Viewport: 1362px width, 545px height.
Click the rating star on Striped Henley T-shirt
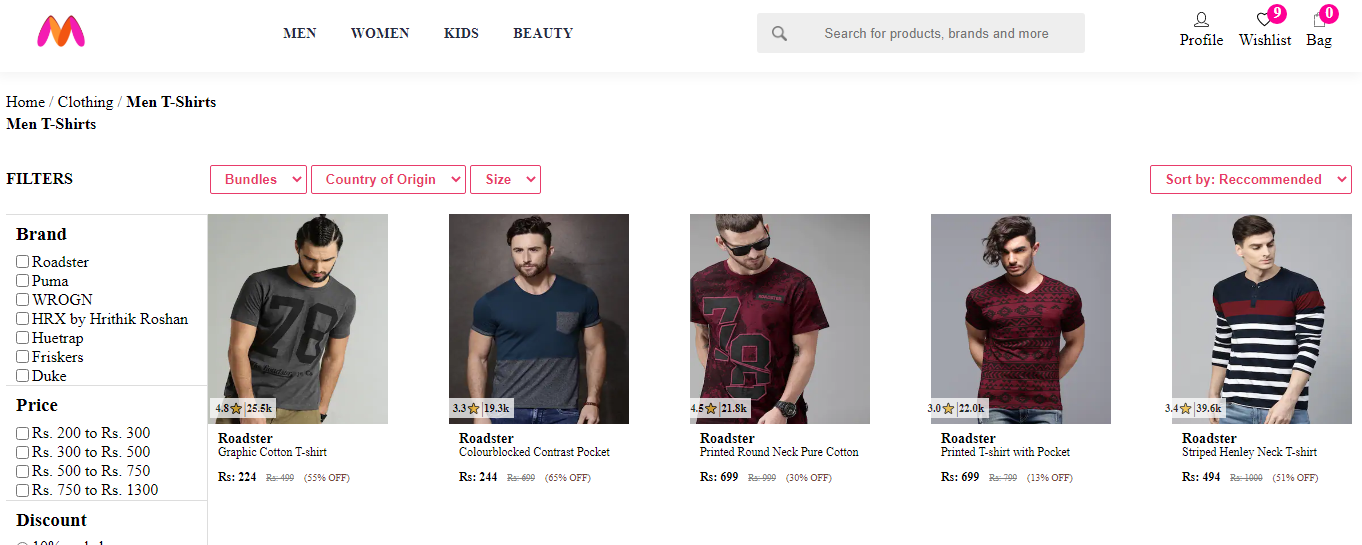click(1185, 409)
